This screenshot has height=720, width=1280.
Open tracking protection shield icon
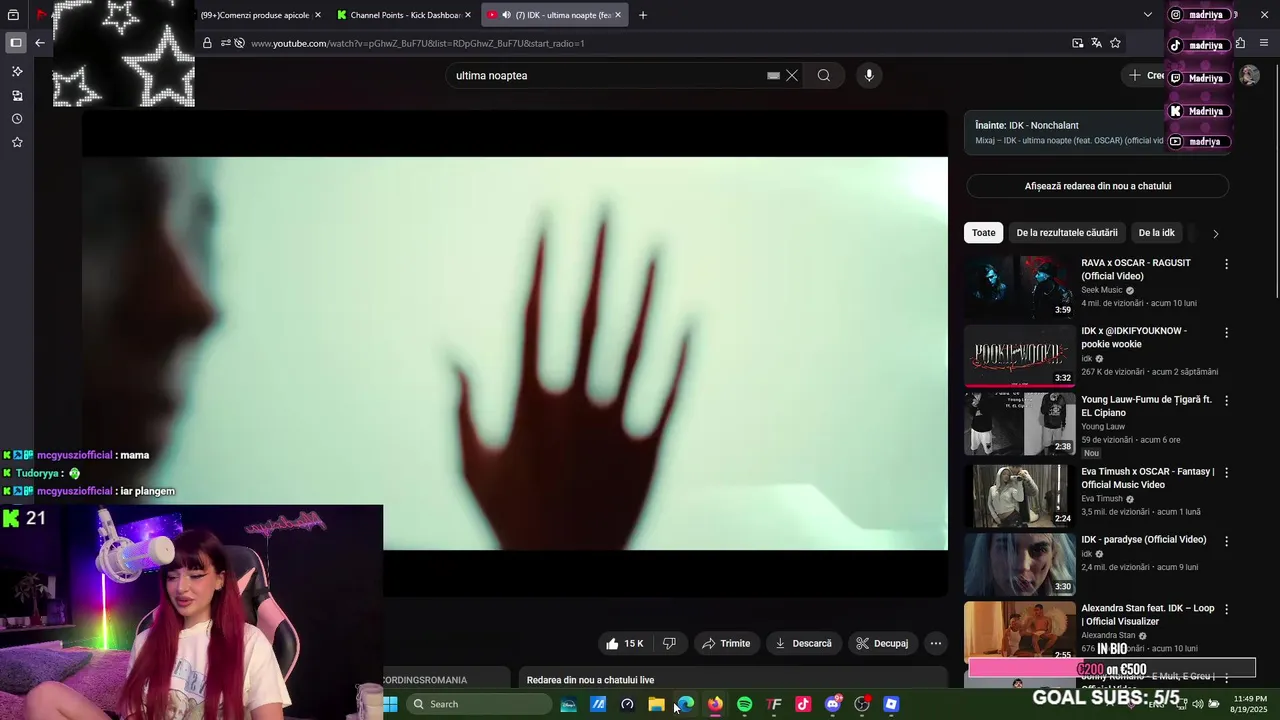pyautogui.click(x=239, y=43)
